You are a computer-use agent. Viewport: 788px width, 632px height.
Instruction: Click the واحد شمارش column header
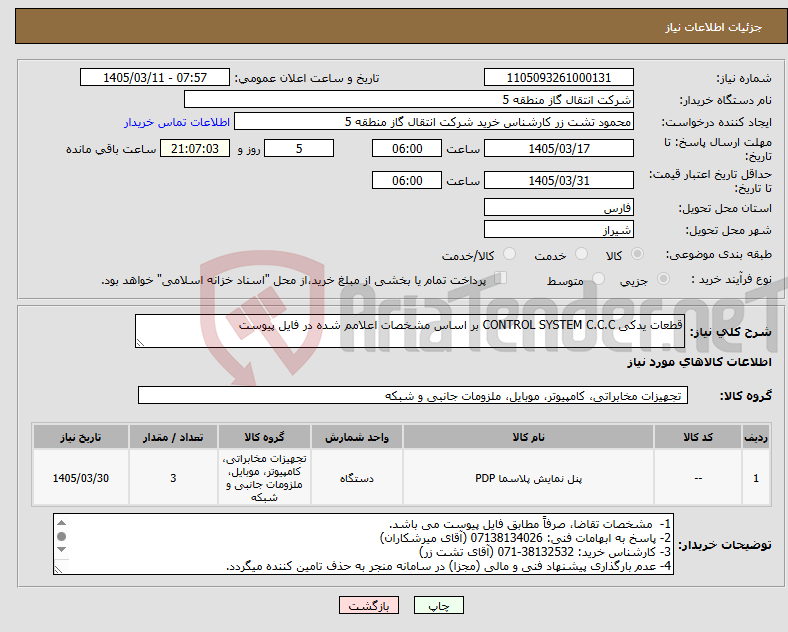357,437
